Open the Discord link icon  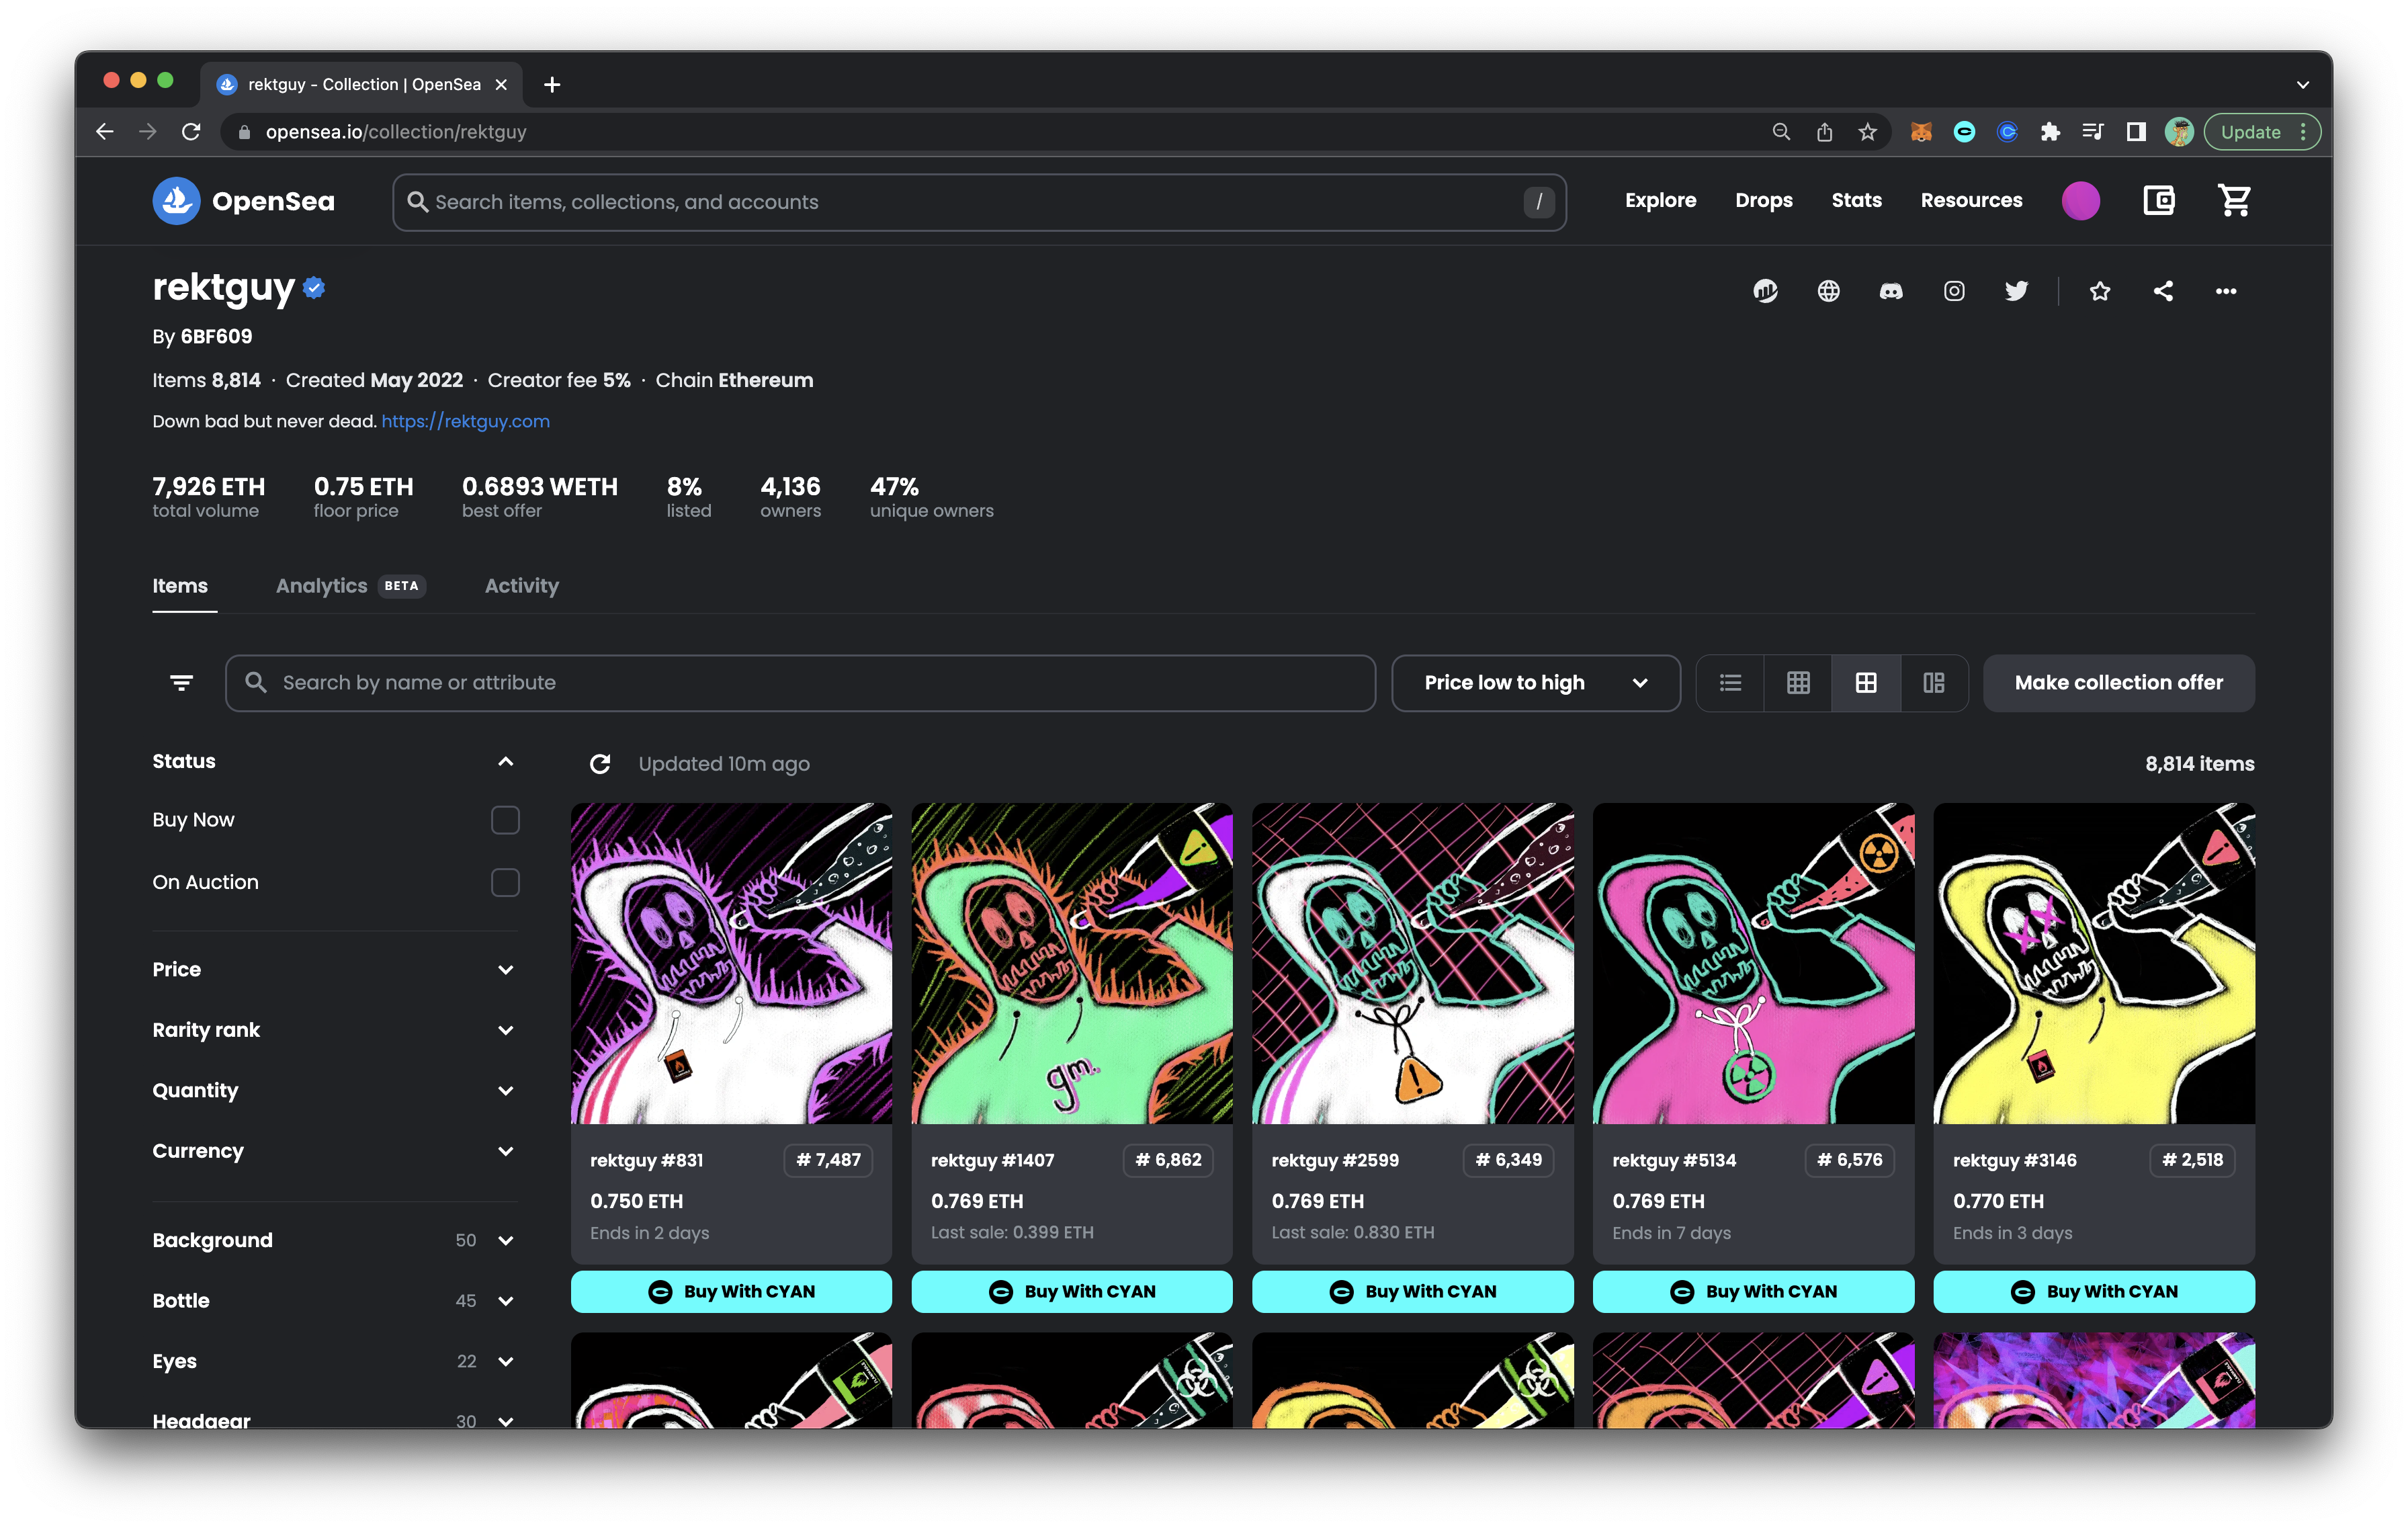(x=1890, y=291)
